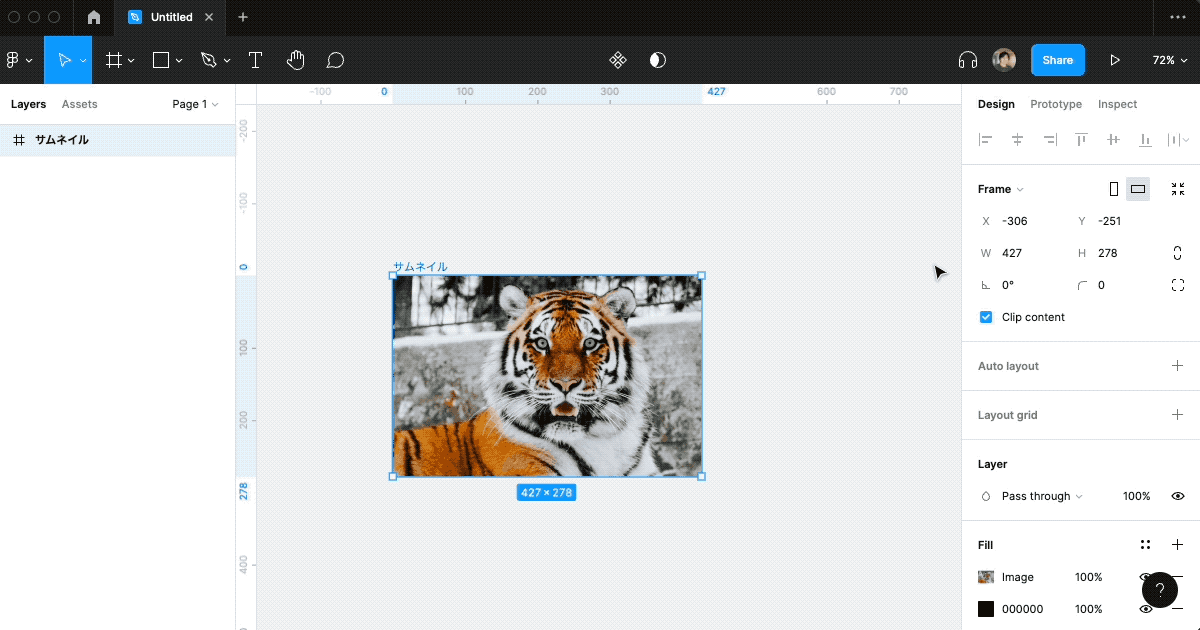Screen dimensions: 1200x630
Task: Open Move tools dropdown arrow
Action: 83,61
